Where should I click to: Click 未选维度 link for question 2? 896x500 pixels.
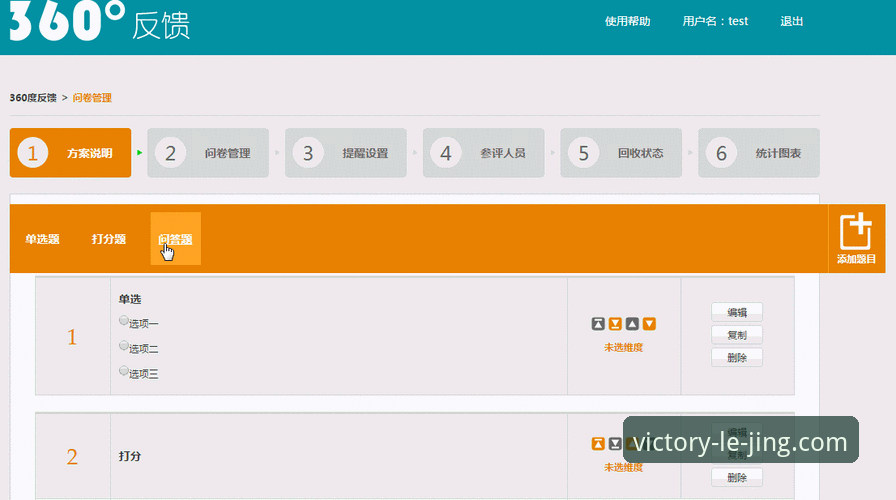pyautogui.click(x=623, y=467)
